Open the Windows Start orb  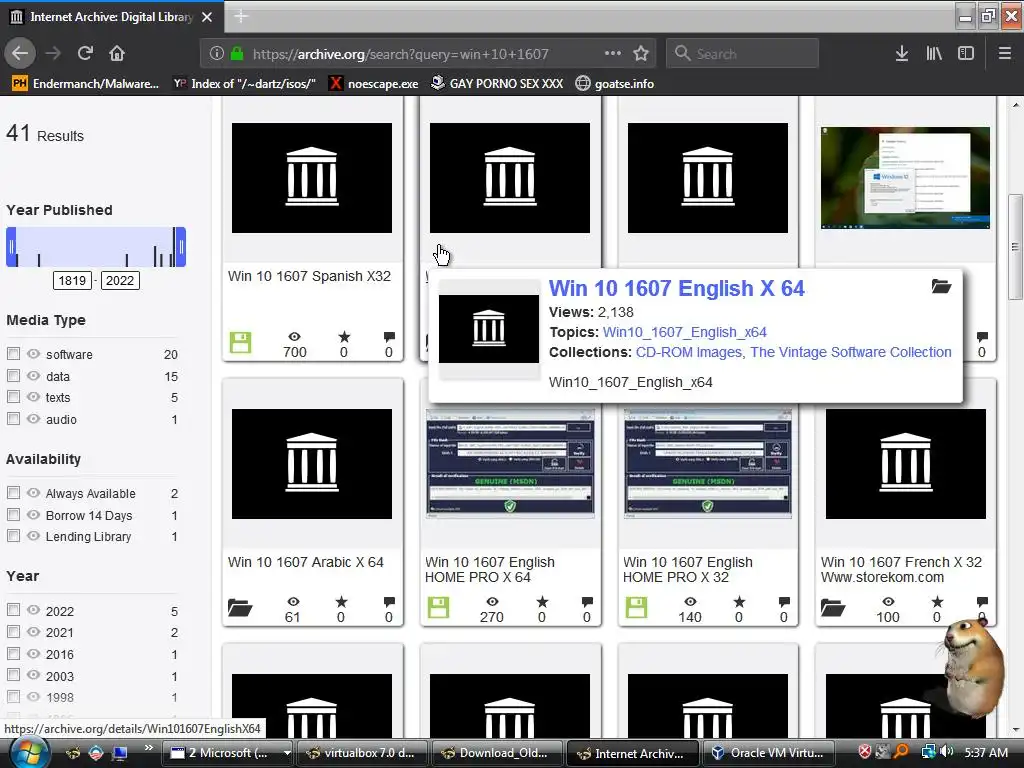pos(29,753)
